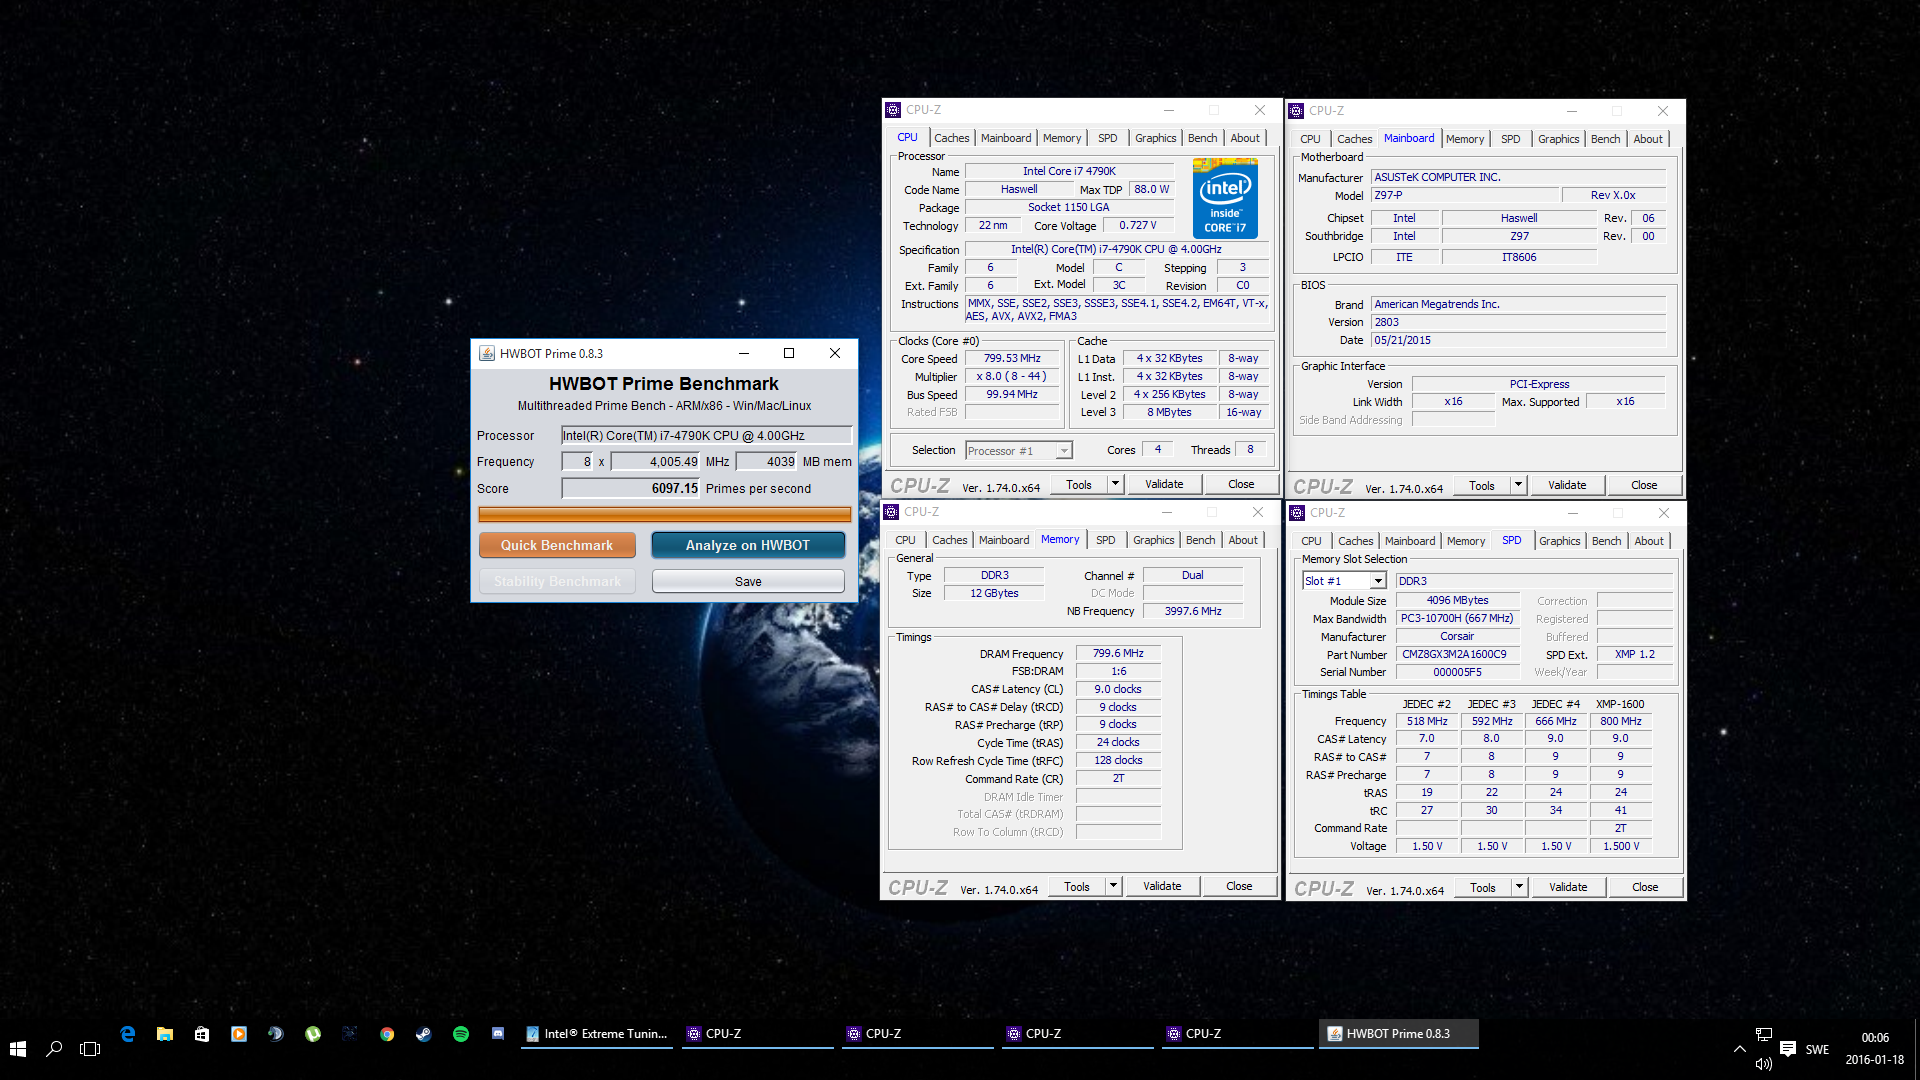Click the orange HWBOT benchmark progress bar
Viewport: 1920px width, 1080px height.
tap(665, 514)
